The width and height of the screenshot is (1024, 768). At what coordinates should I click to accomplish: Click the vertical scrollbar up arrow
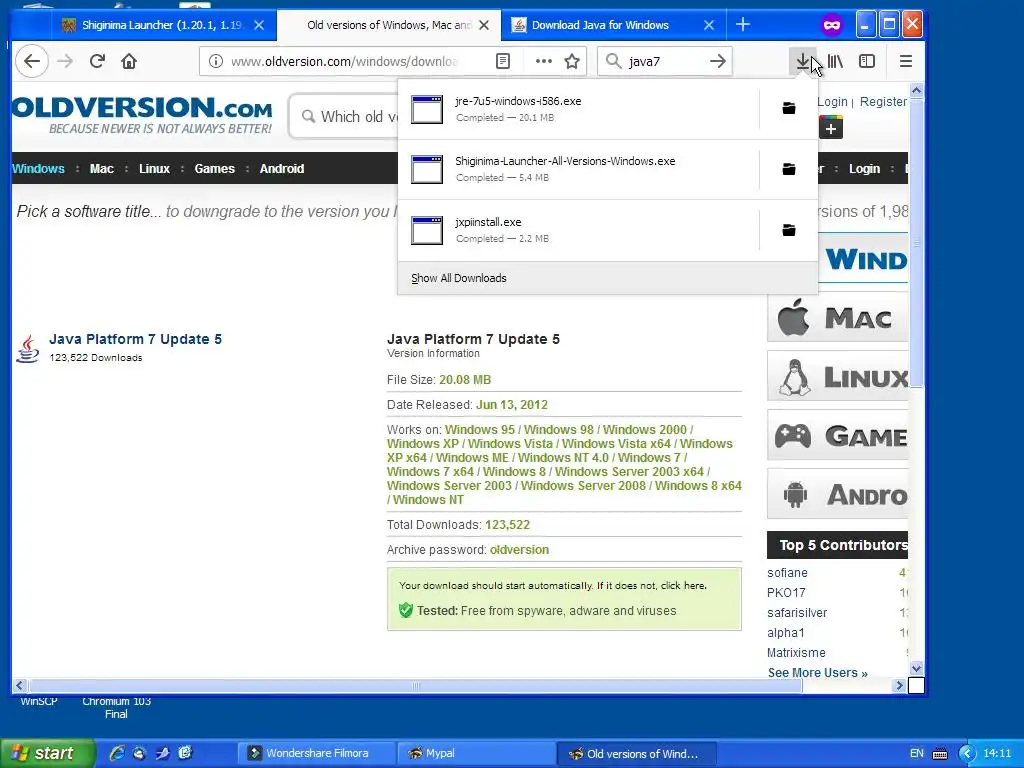[916, 91]
